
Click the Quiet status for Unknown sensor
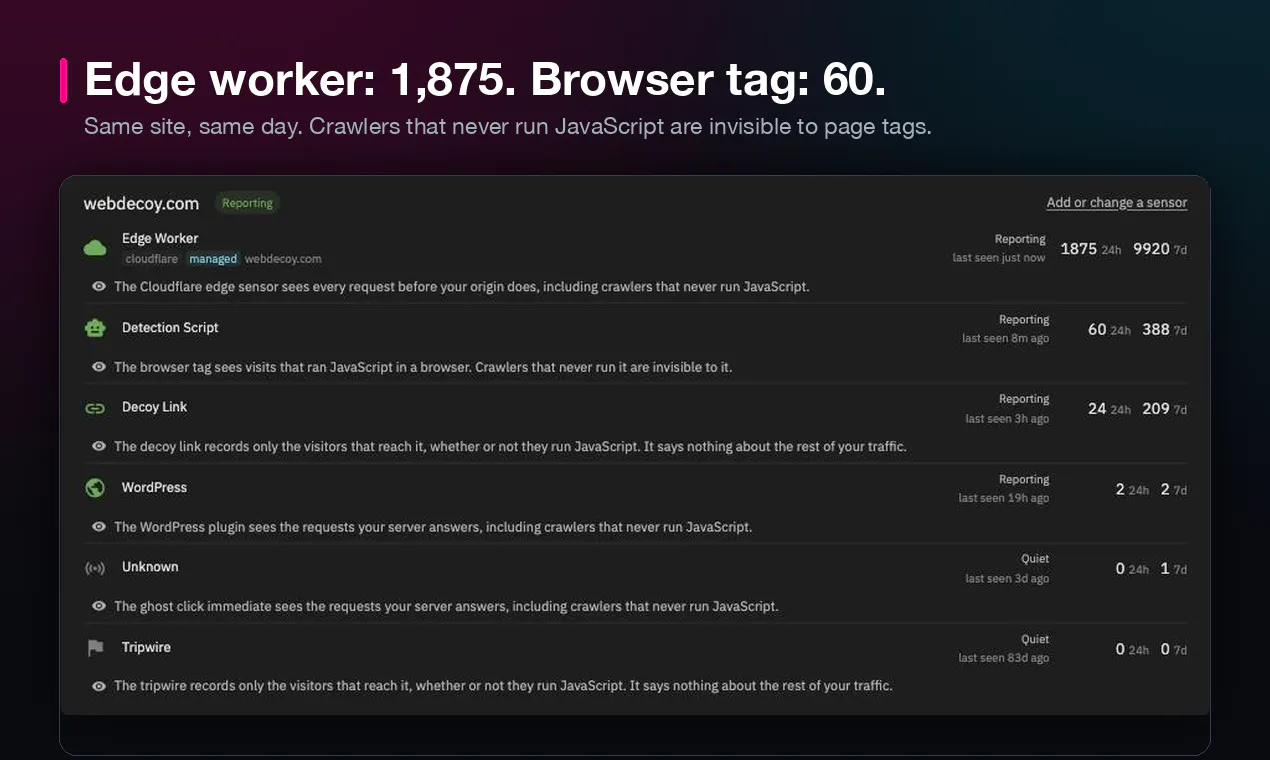(1035, 559)
